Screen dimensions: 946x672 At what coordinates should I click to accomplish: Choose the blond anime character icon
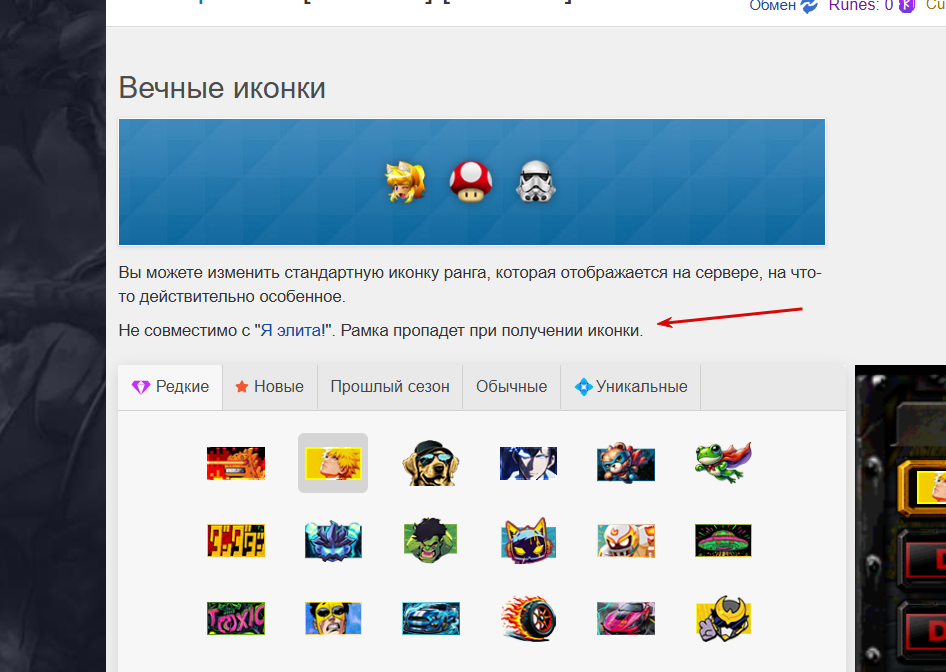333,463
